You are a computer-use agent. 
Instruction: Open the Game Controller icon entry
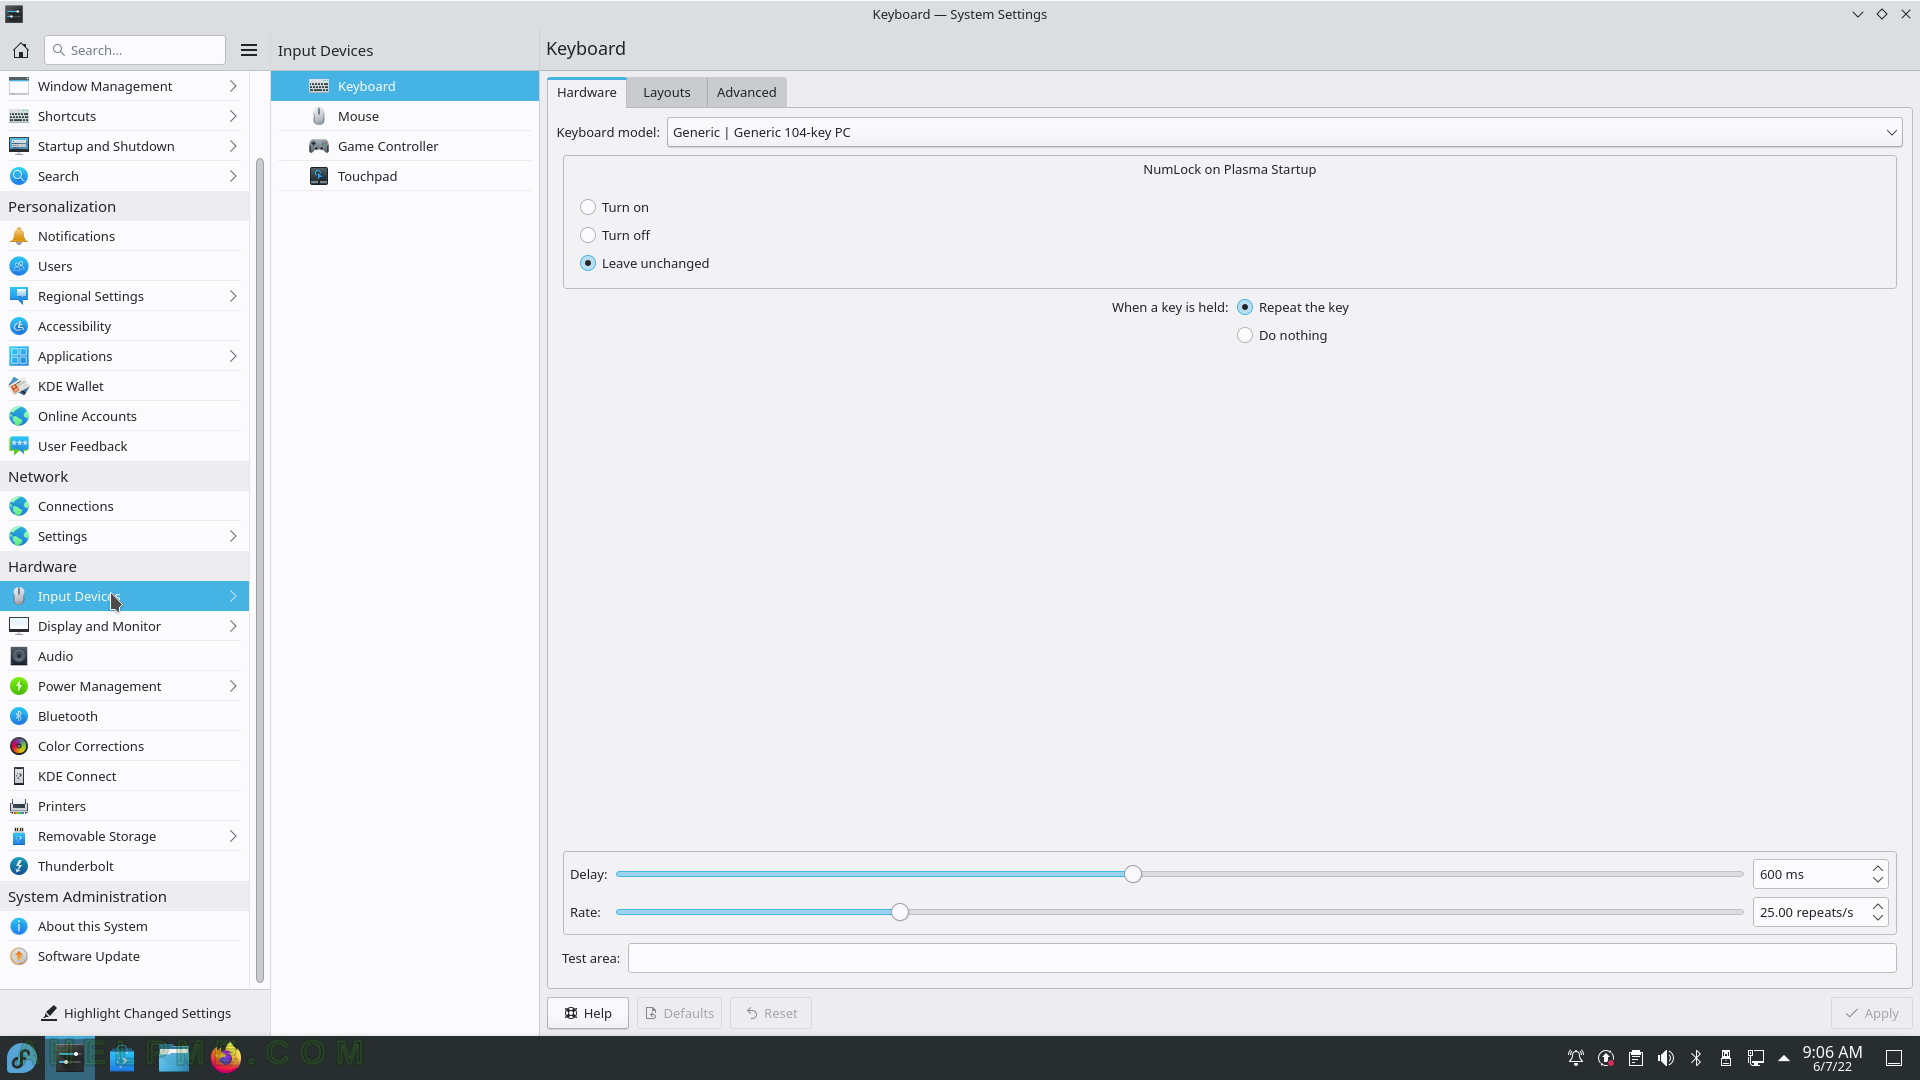[319, 146]
